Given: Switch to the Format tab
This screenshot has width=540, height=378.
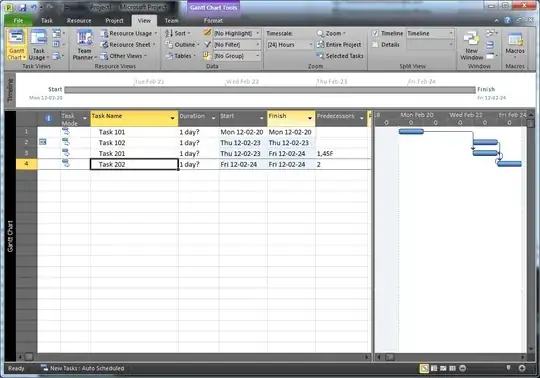Looking at the screenshot, I should (213, 21).
